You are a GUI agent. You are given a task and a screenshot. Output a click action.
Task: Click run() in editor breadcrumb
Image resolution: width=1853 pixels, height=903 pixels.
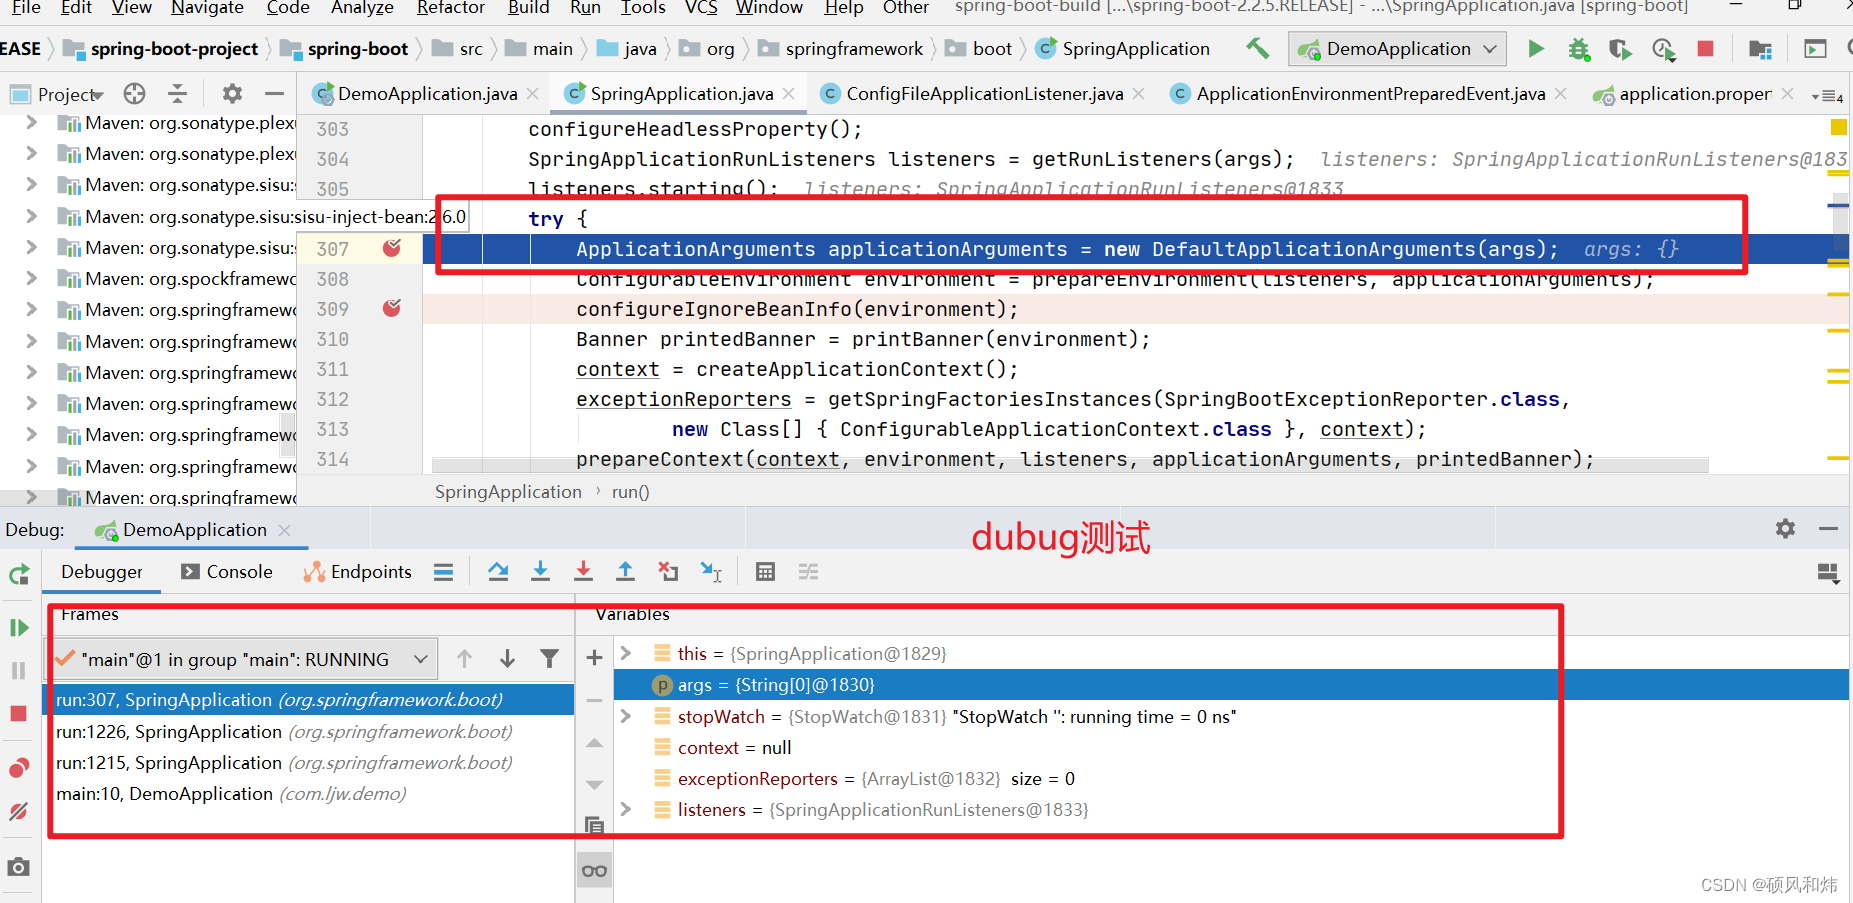[x=630, y=492]
